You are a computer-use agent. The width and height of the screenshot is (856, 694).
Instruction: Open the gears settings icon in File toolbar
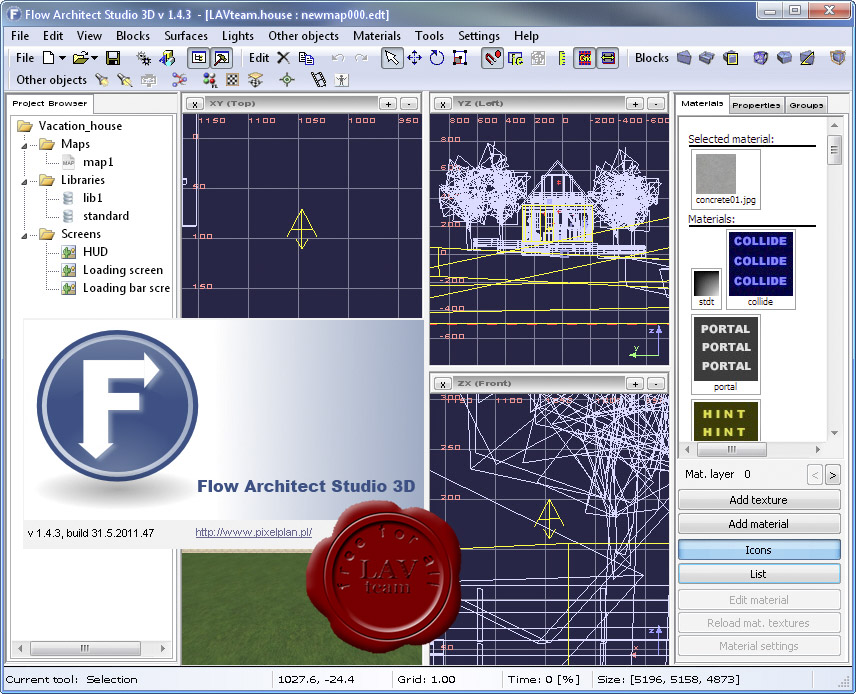(x=144, y=58)
